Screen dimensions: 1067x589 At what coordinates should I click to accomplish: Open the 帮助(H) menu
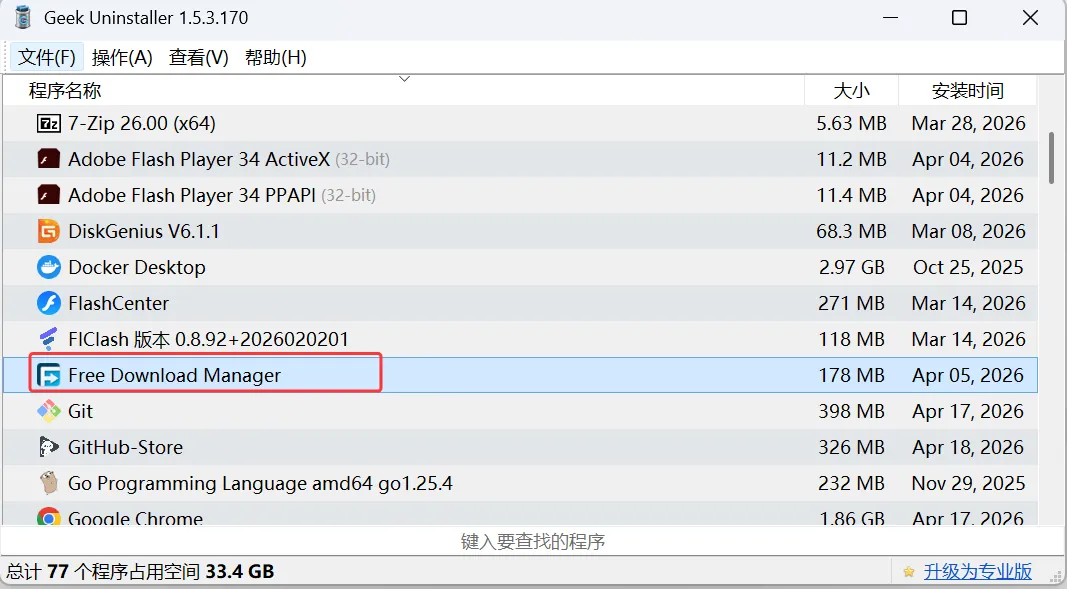pos(276,57)
